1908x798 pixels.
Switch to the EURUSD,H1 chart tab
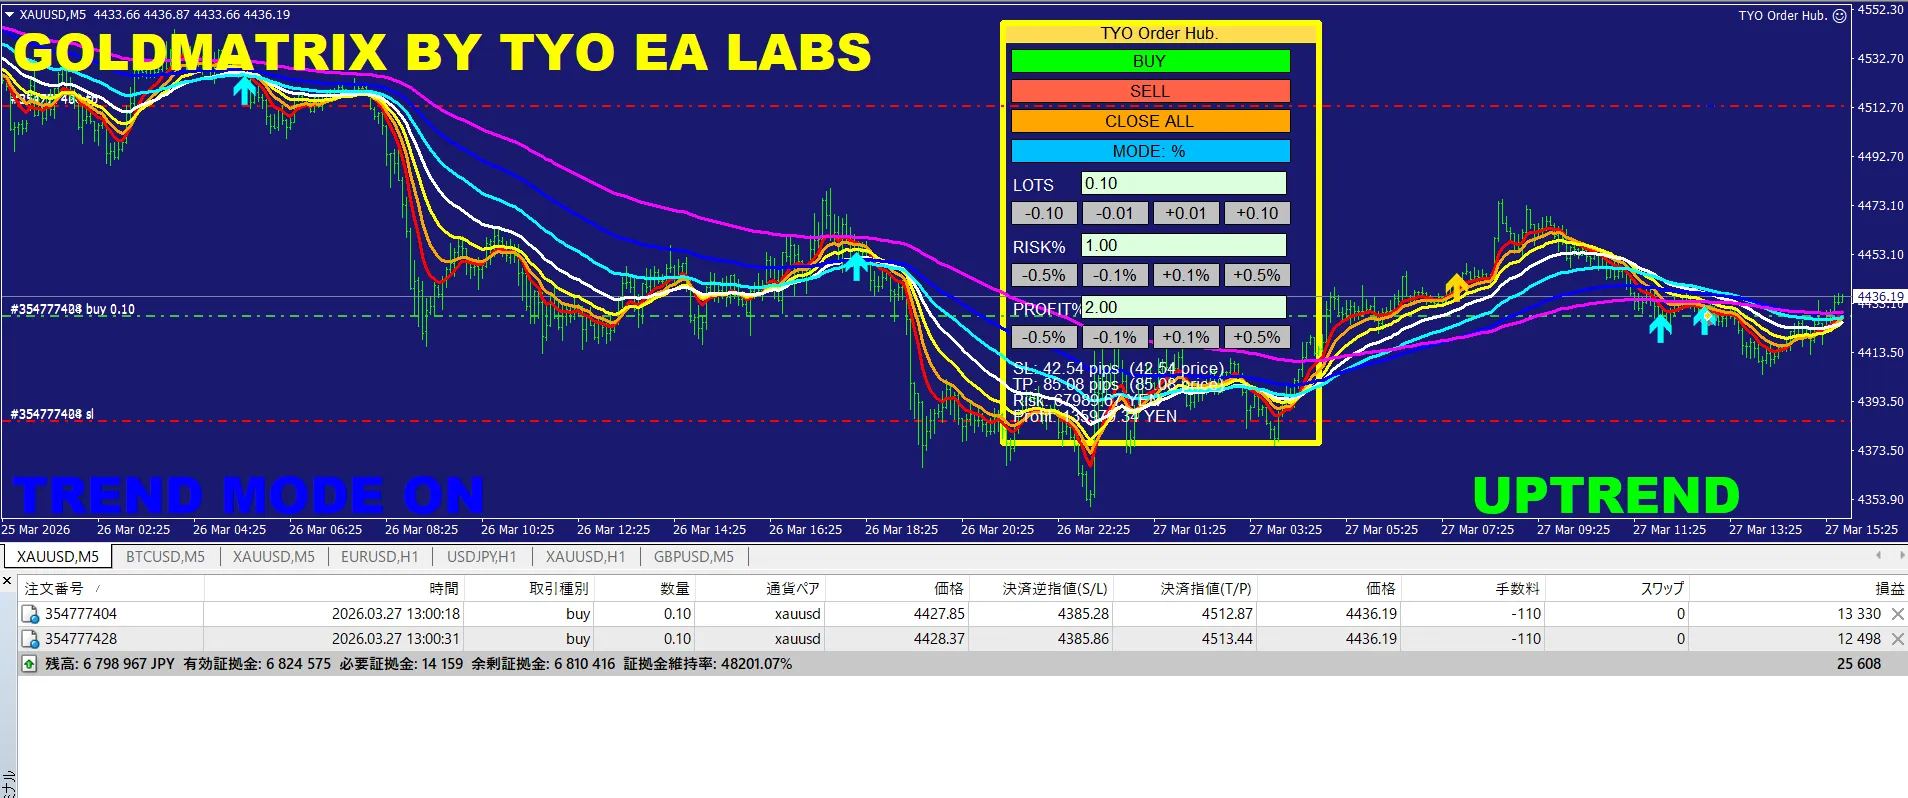pyautogui.click(x=379, y=557)
